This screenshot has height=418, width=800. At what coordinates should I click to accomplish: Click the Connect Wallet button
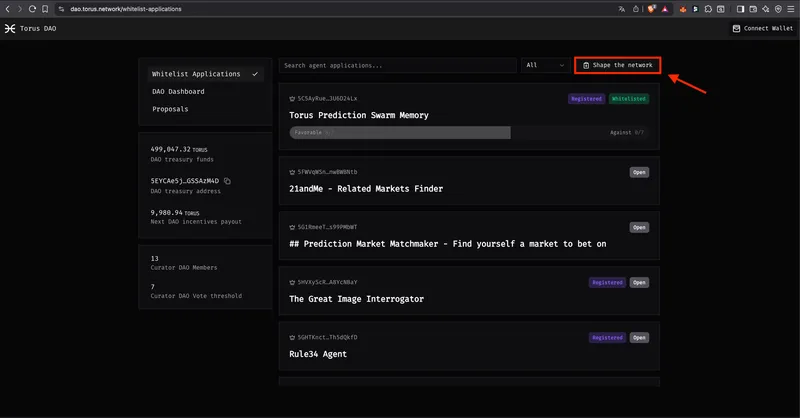point(763,29)
